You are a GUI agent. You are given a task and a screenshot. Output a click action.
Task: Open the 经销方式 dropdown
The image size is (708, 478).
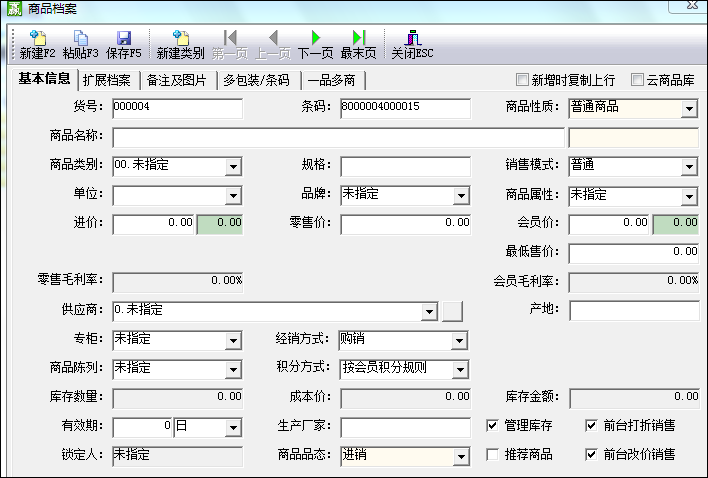coord(460,341)
